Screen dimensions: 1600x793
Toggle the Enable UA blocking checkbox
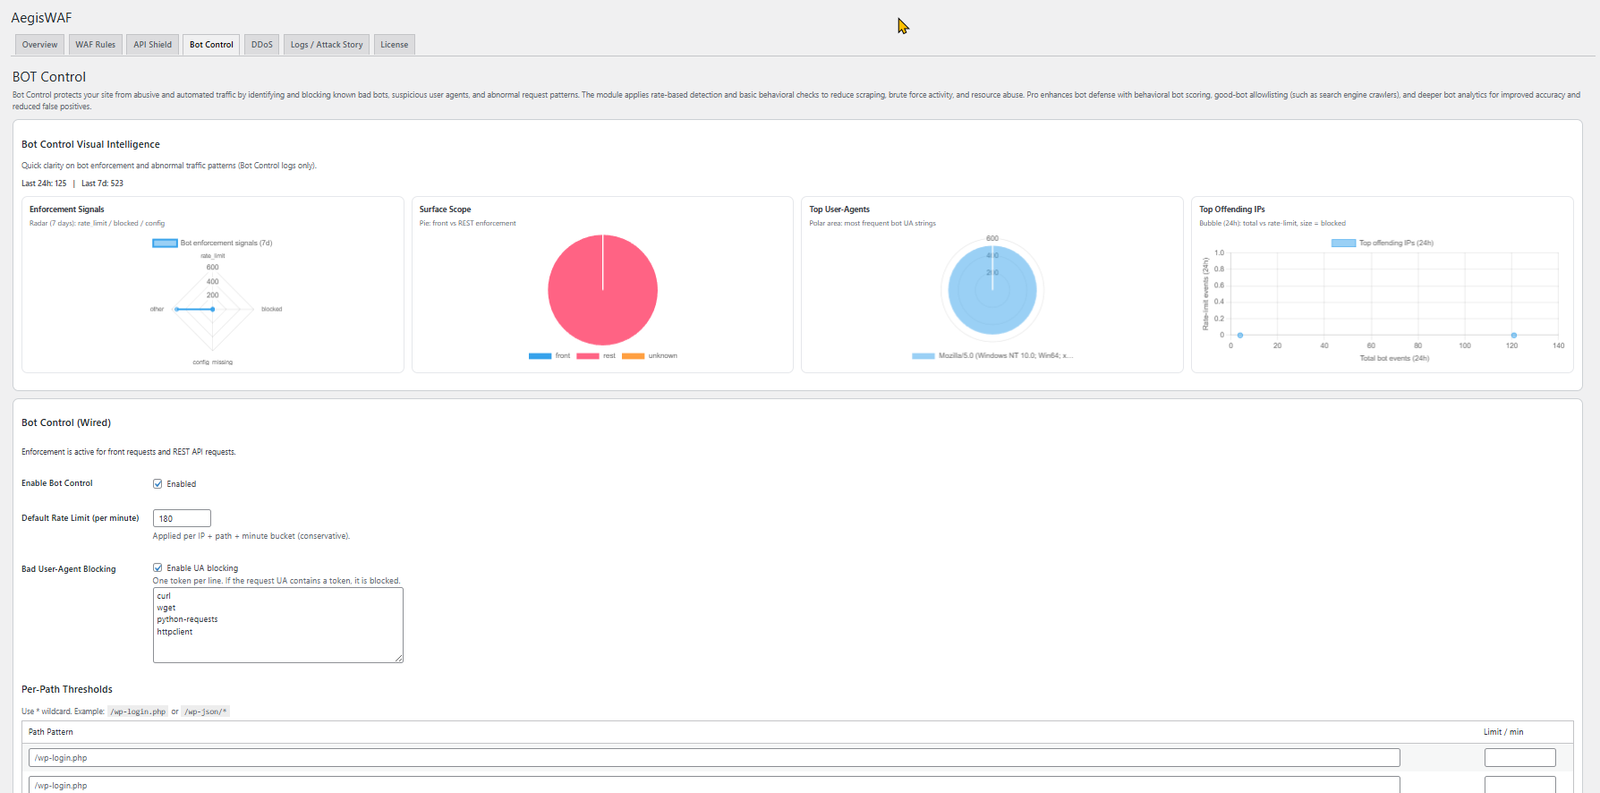click(x=158, y=568)
